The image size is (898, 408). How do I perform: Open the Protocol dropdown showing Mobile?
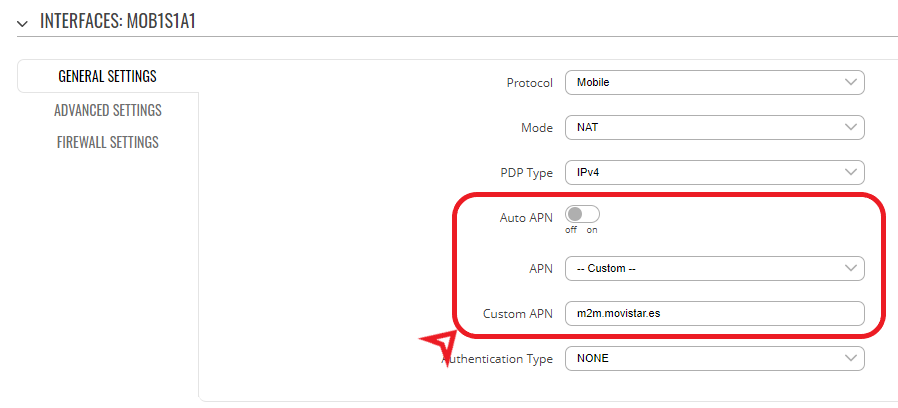pyautogui.click(x=713, y=82)
